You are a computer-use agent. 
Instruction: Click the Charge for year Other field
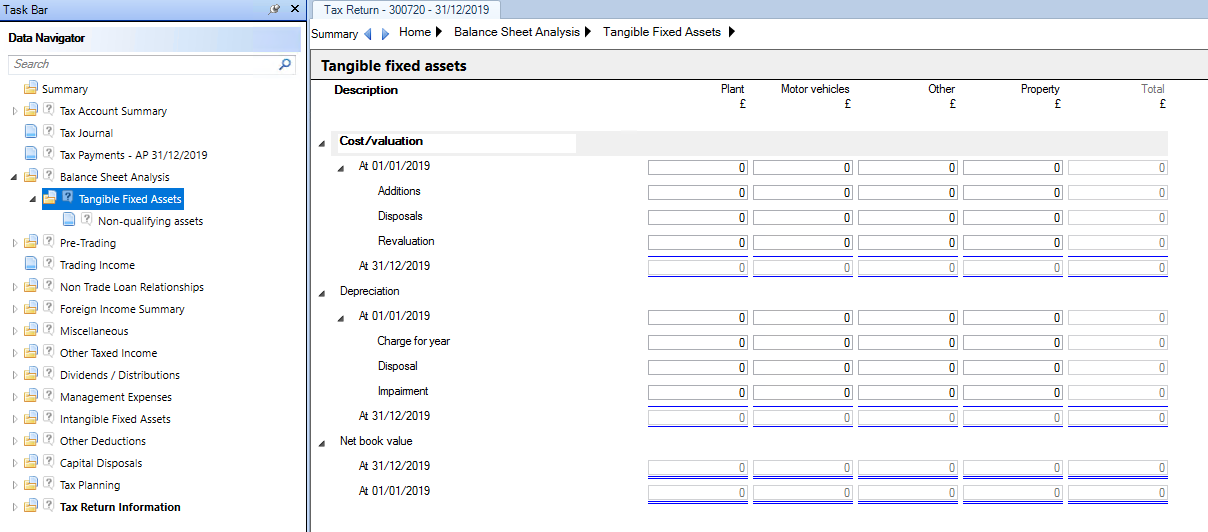click(908, 343)
